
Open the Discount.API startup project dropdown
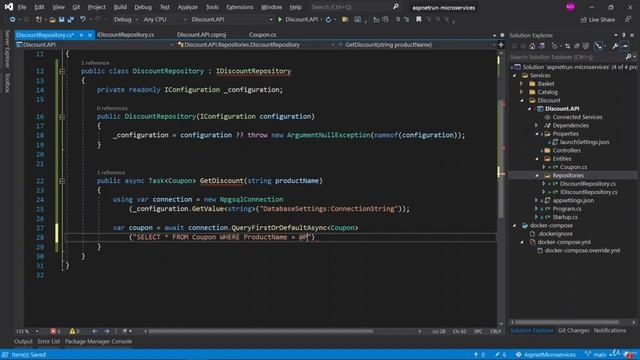(231, 19)
